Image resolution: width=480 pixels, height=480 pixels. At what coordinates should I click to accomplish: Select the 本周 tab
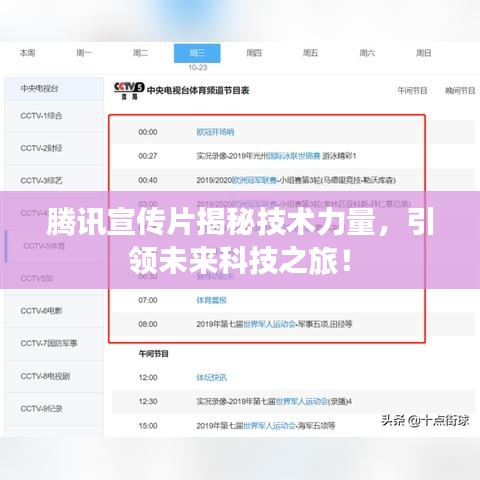tap(27, 53)
